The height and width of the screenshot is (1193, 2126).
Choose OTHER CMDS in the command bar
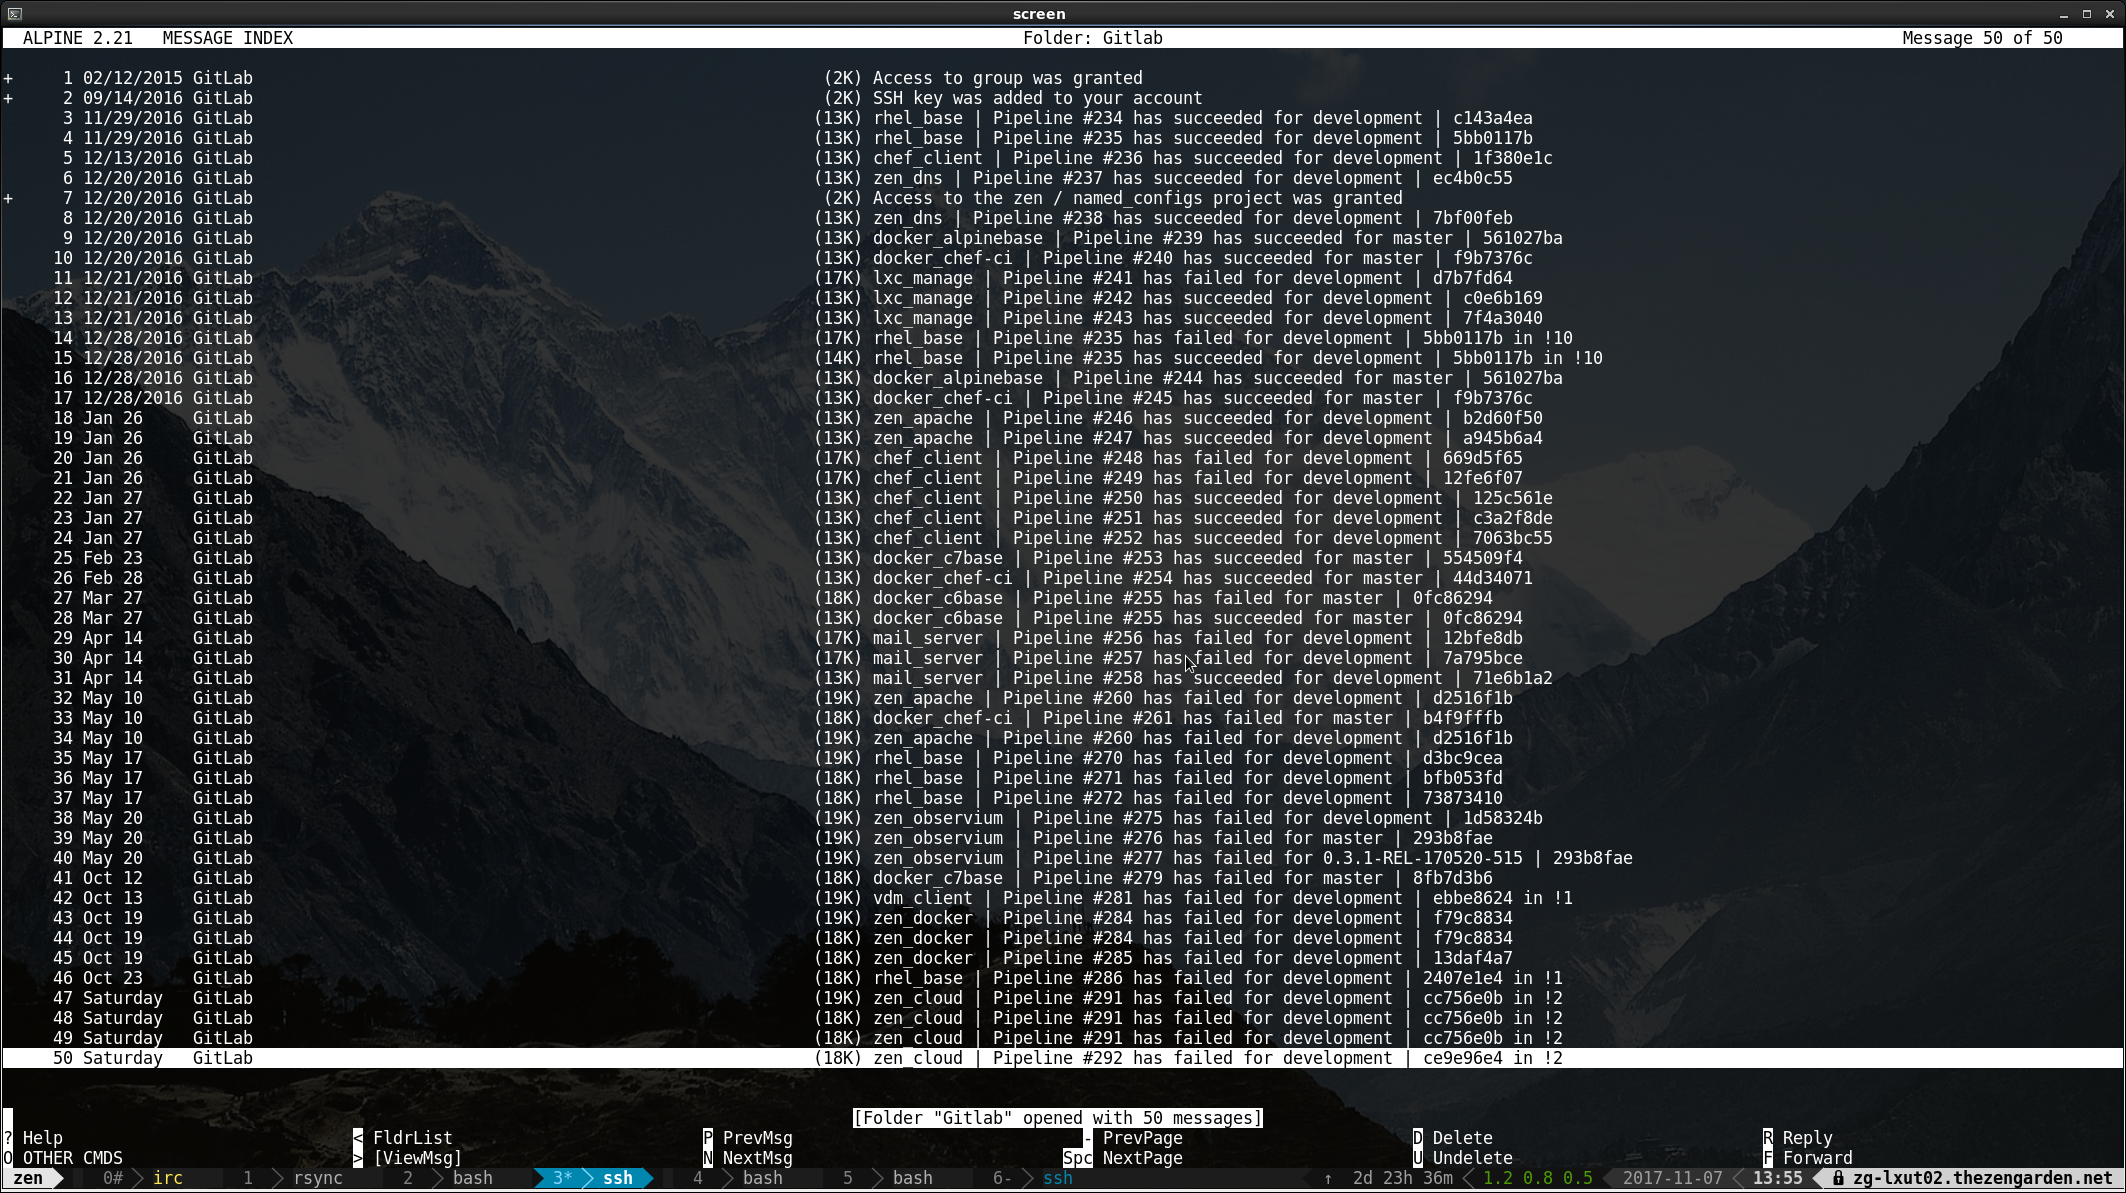(63, 1158)
